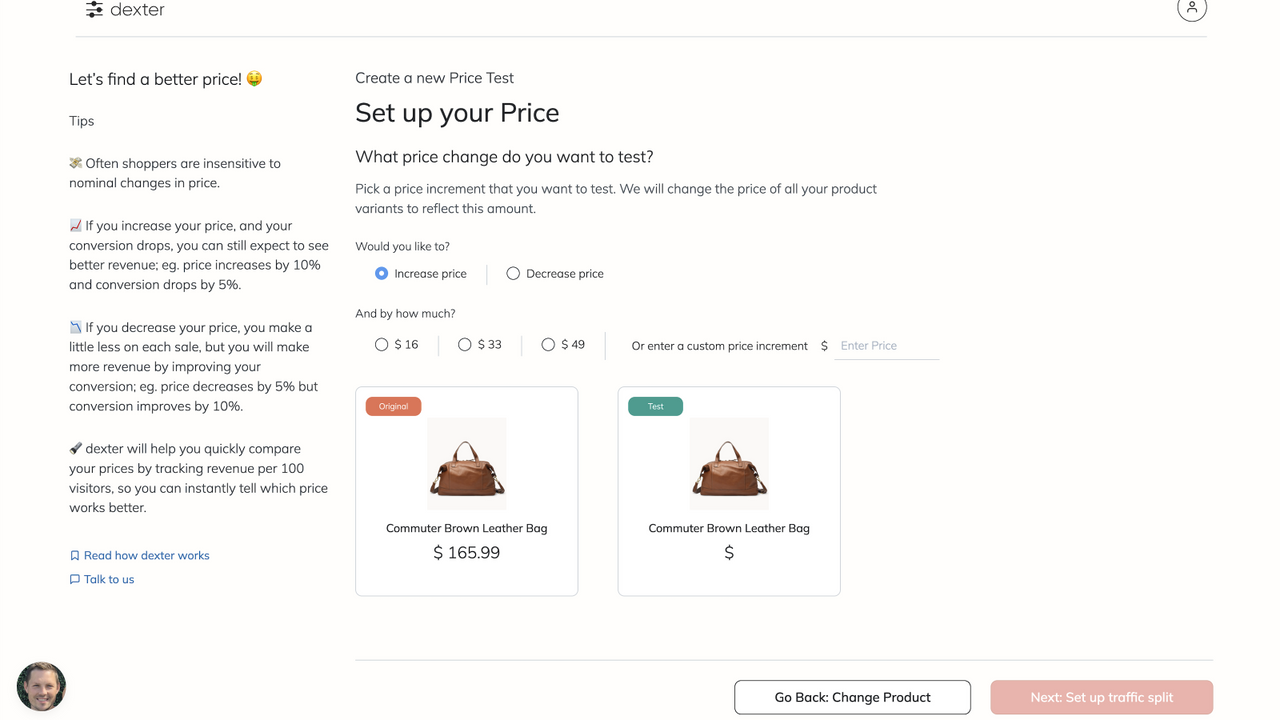The image size is (1280, 720).
Task: Choose the $33 price increment
Action: tap(464, 344)
